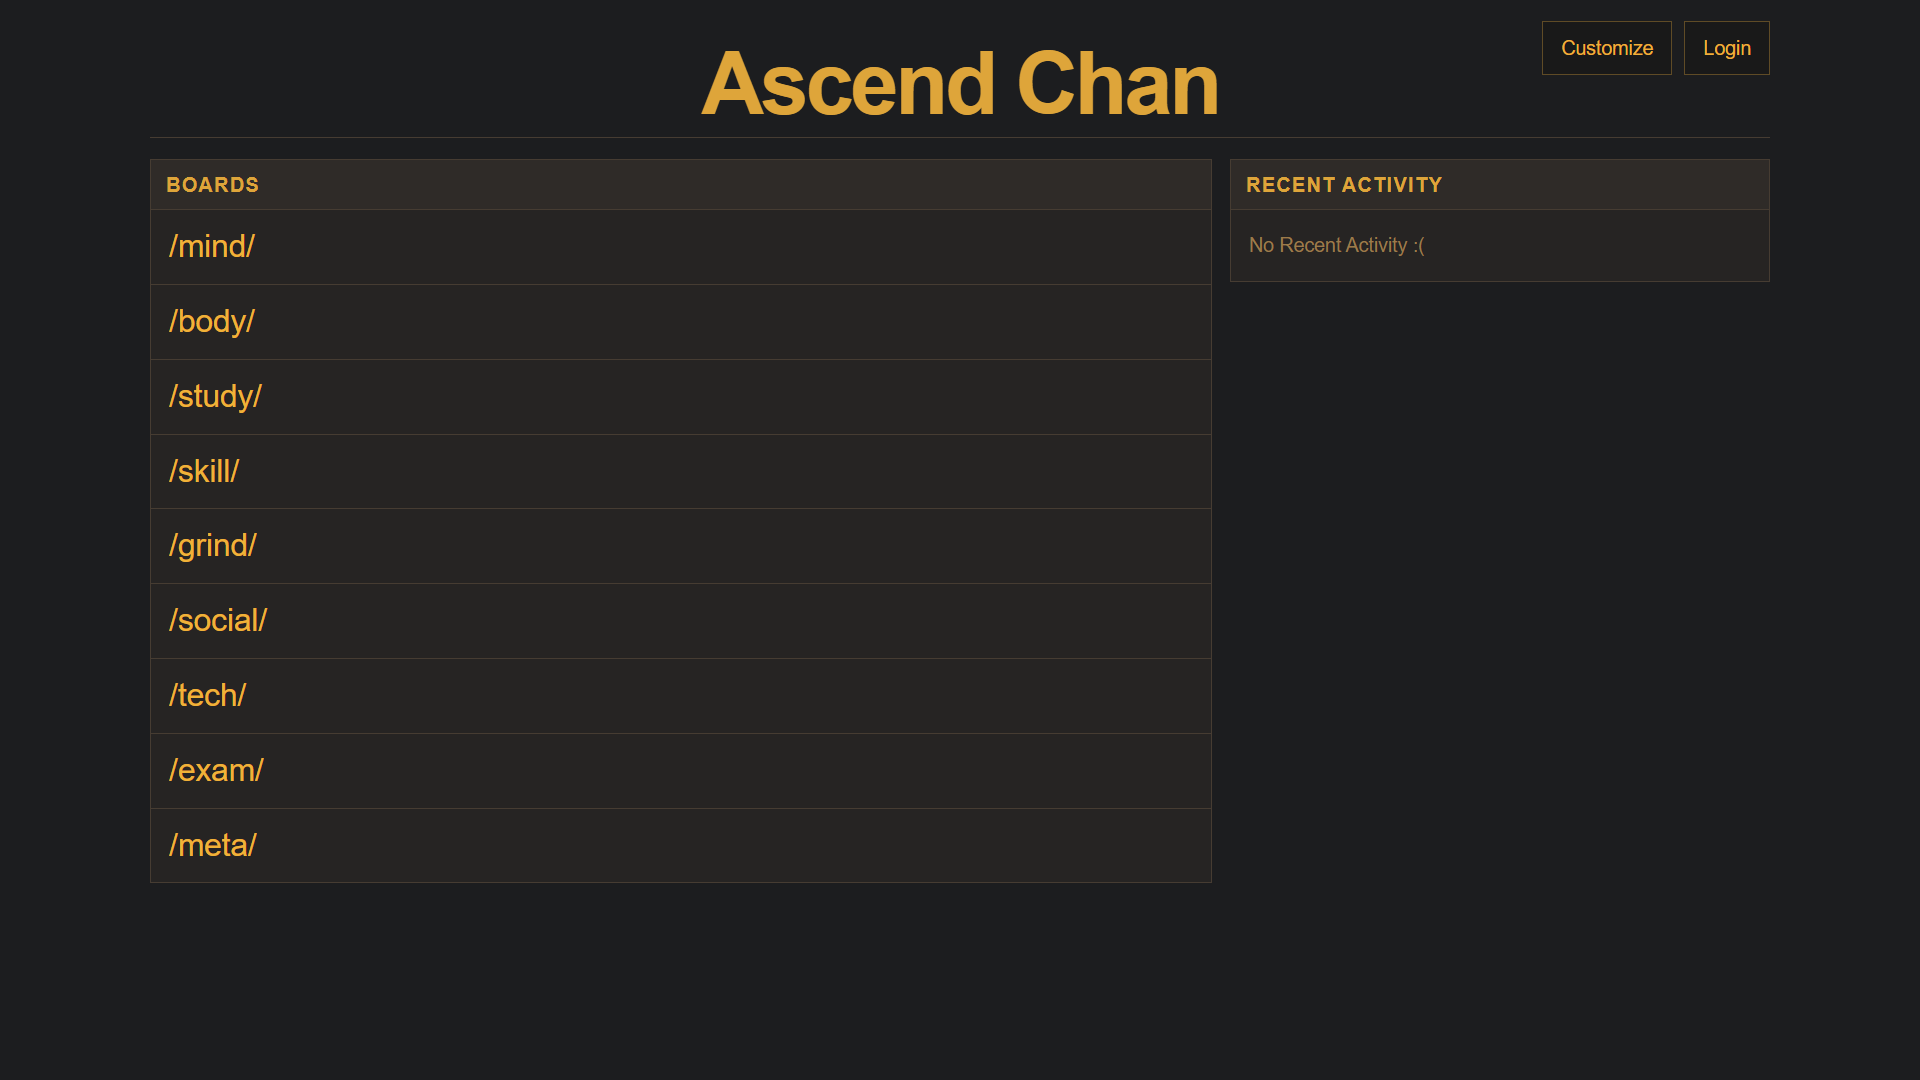Click the word "Chan" in the site title
Viewport: 1920px width, 1080px height.
pos(1117,85)
